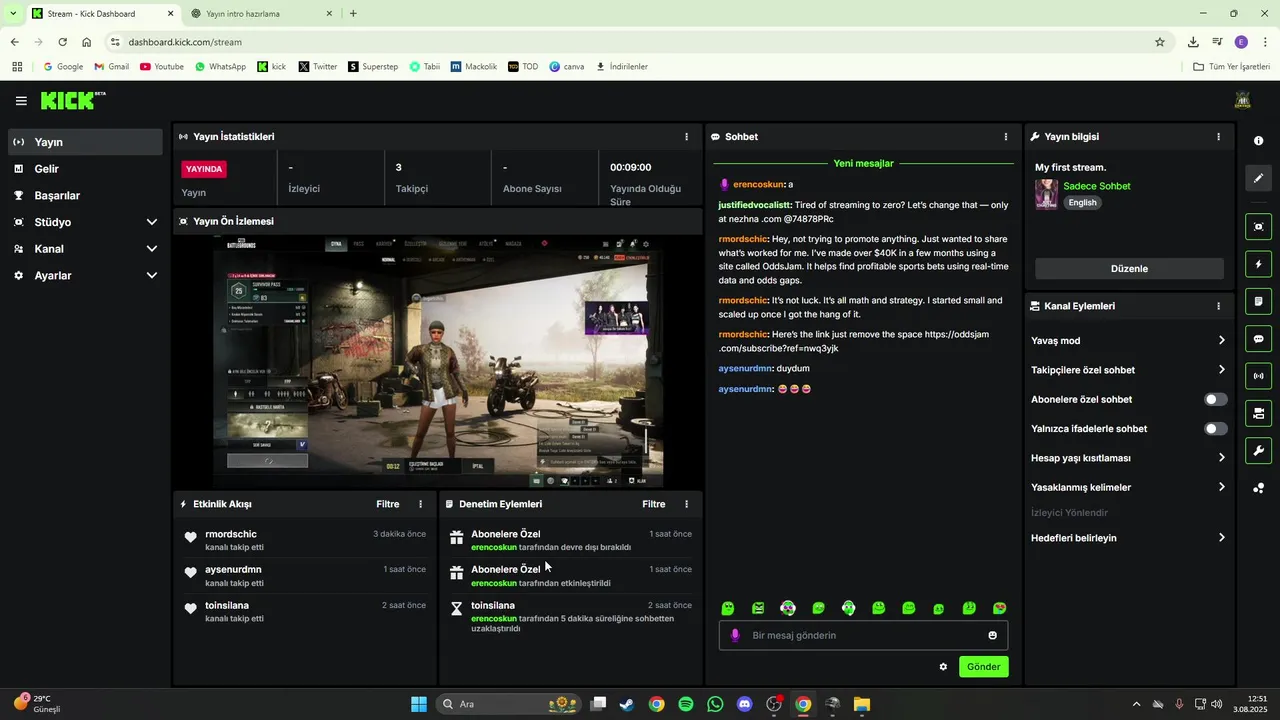Click the YAYINDA live badge

[204, 169]
